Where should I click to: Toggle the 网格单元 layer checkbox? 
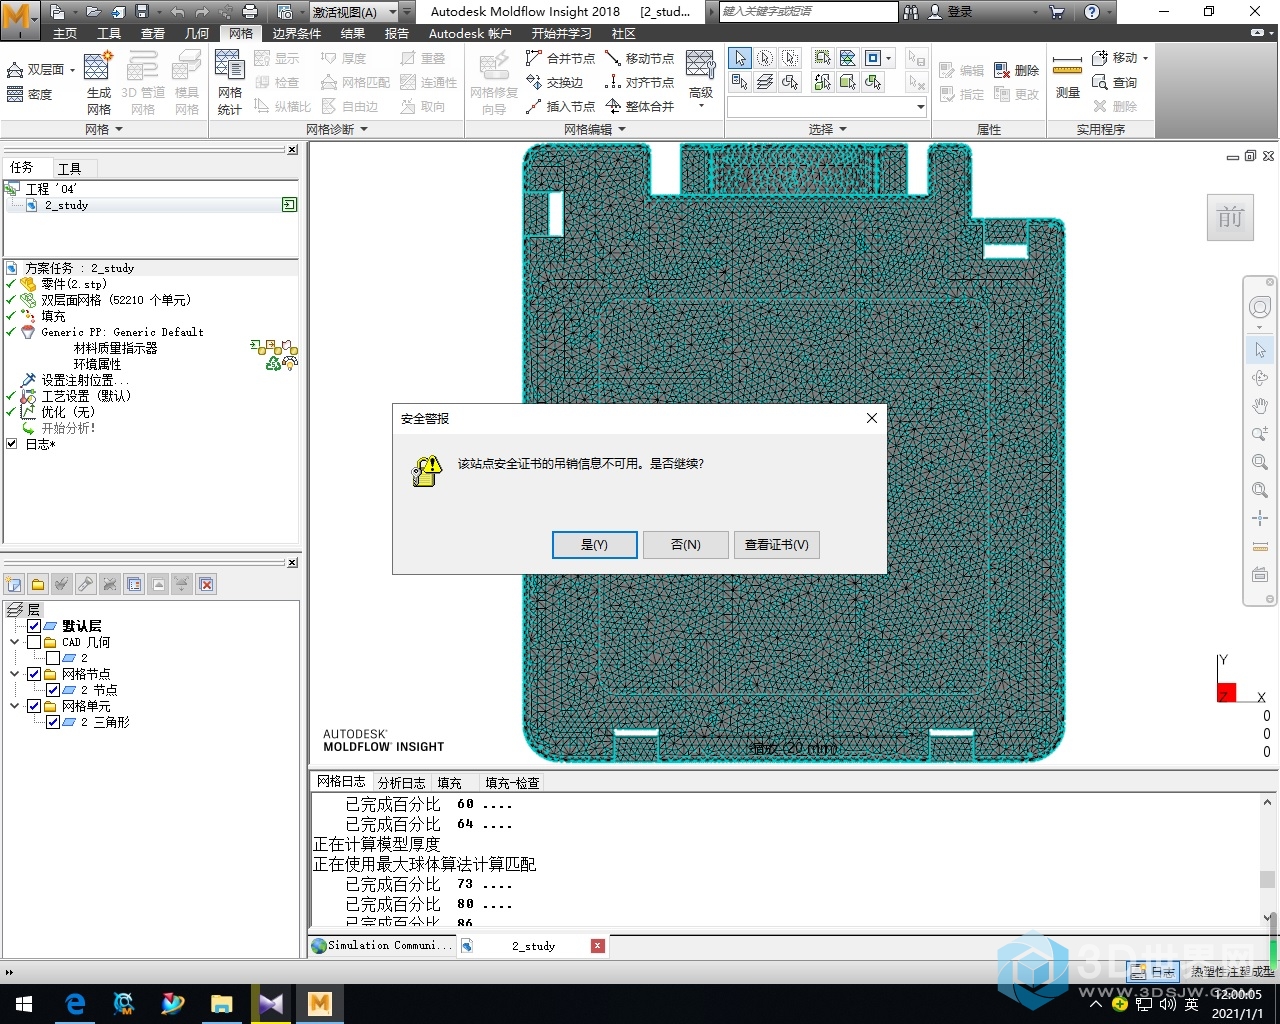(34, 706)
